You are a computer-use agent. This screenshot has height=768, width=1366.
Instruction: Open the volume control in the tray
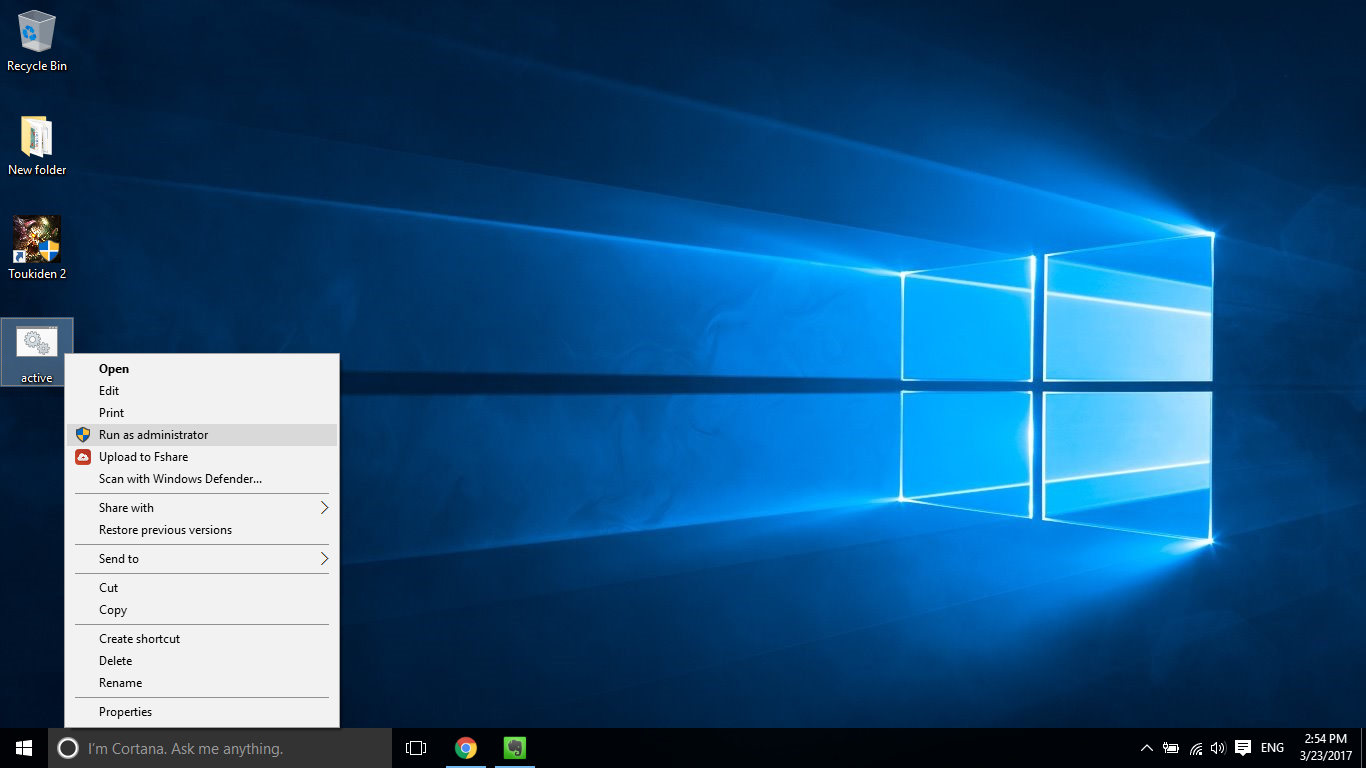pyautogui.click(x=1217, y=747)
